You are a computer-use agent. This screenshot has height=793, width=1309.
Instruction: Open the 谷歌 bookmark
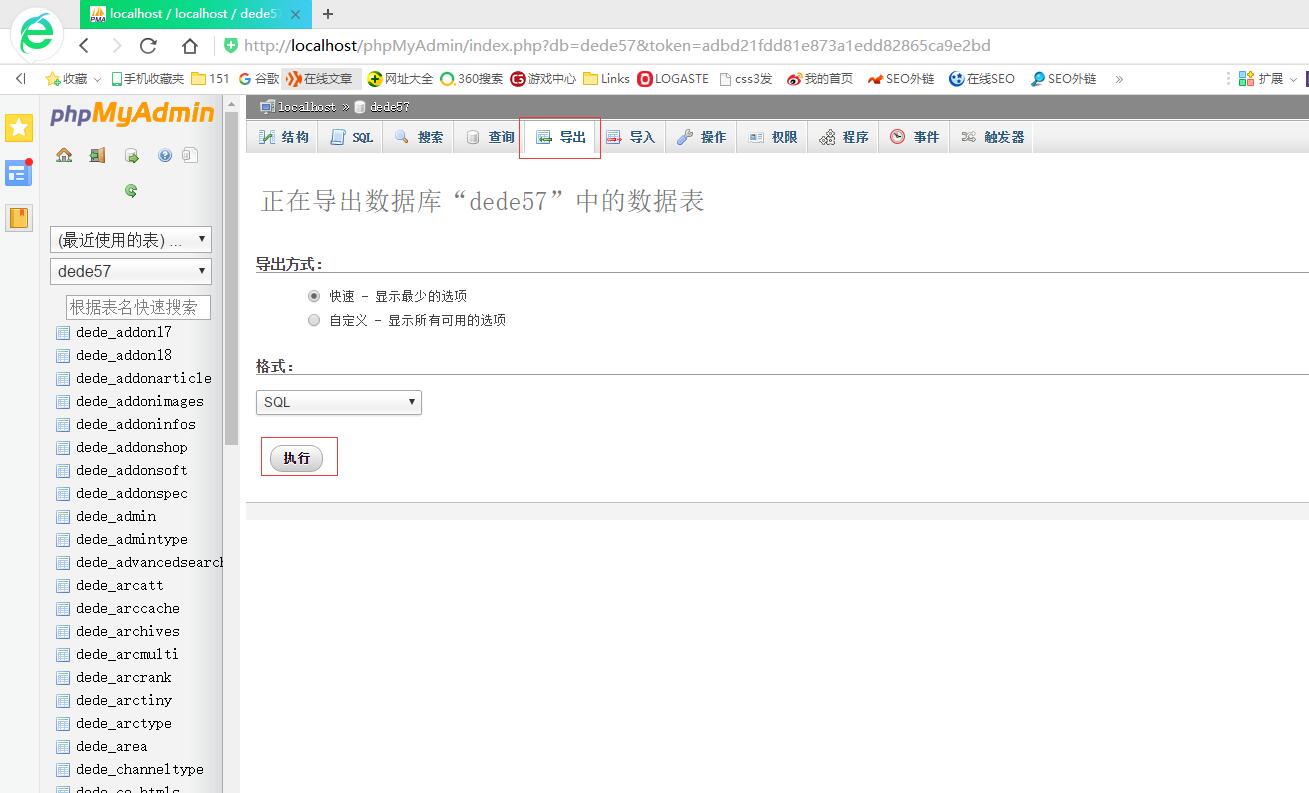click(259, 78)
